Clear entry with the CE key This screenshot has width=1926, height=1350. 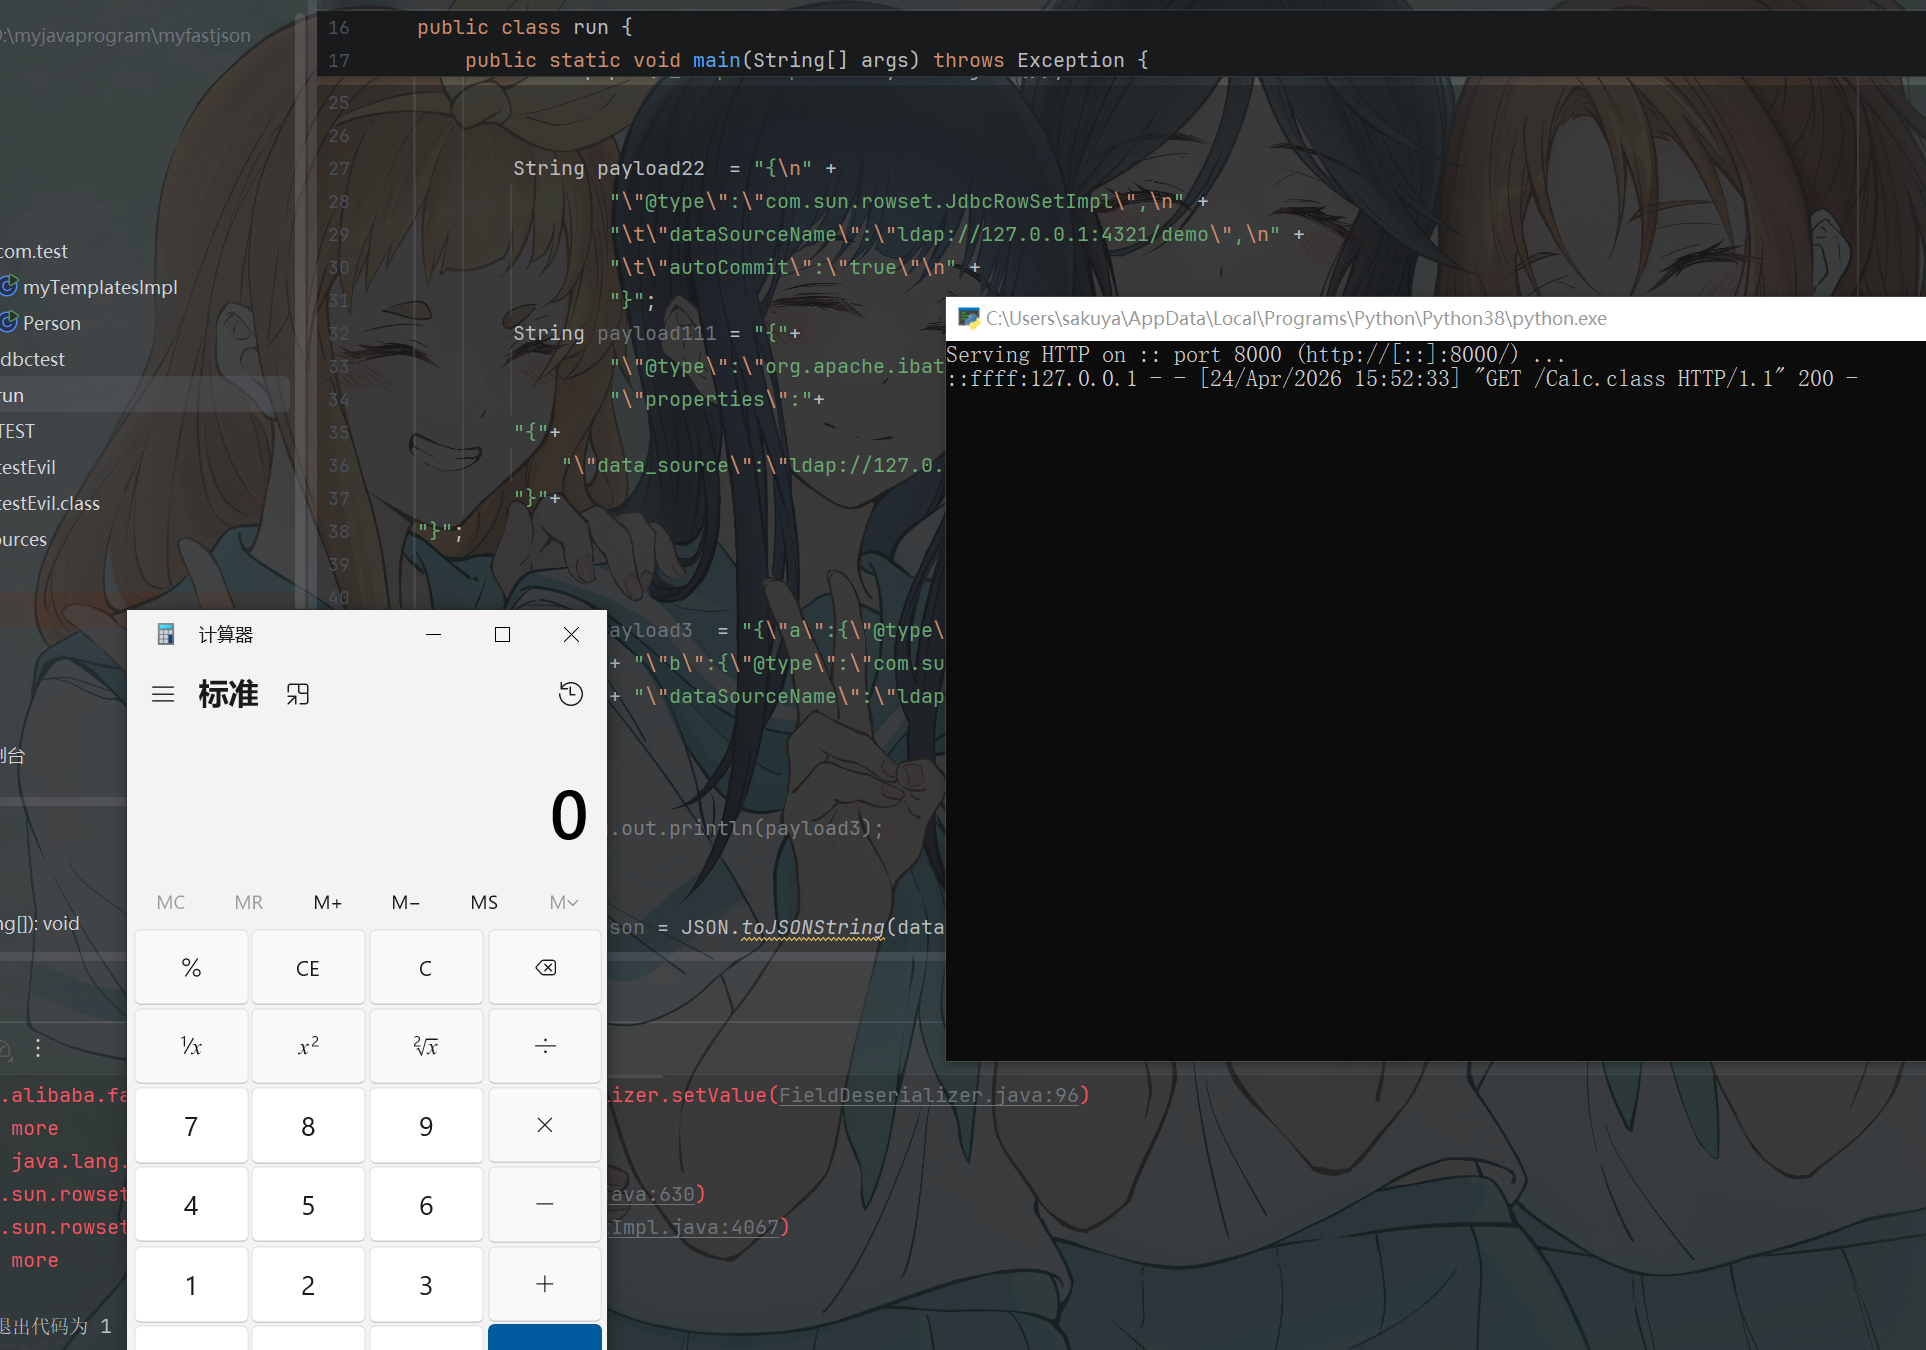click(x=308, y=967)
